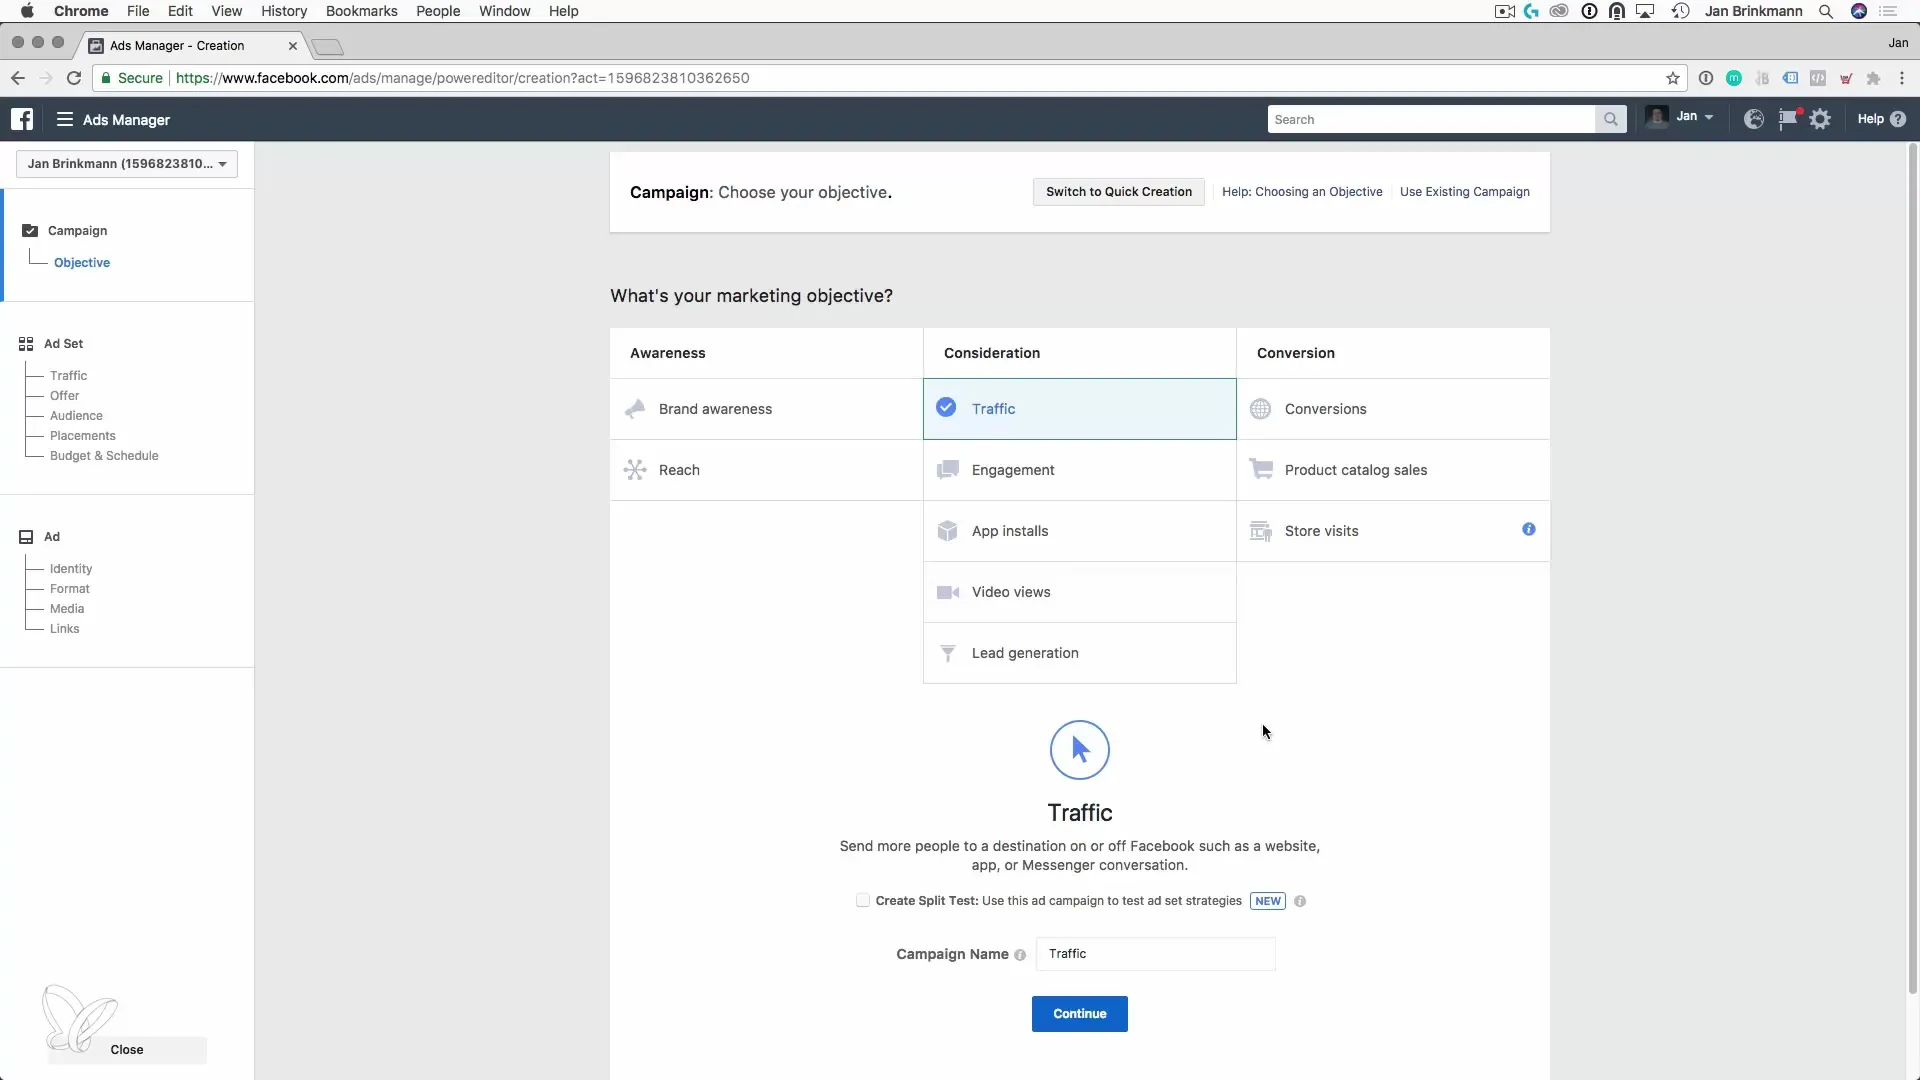Select Placements under Ad Set

83,436
